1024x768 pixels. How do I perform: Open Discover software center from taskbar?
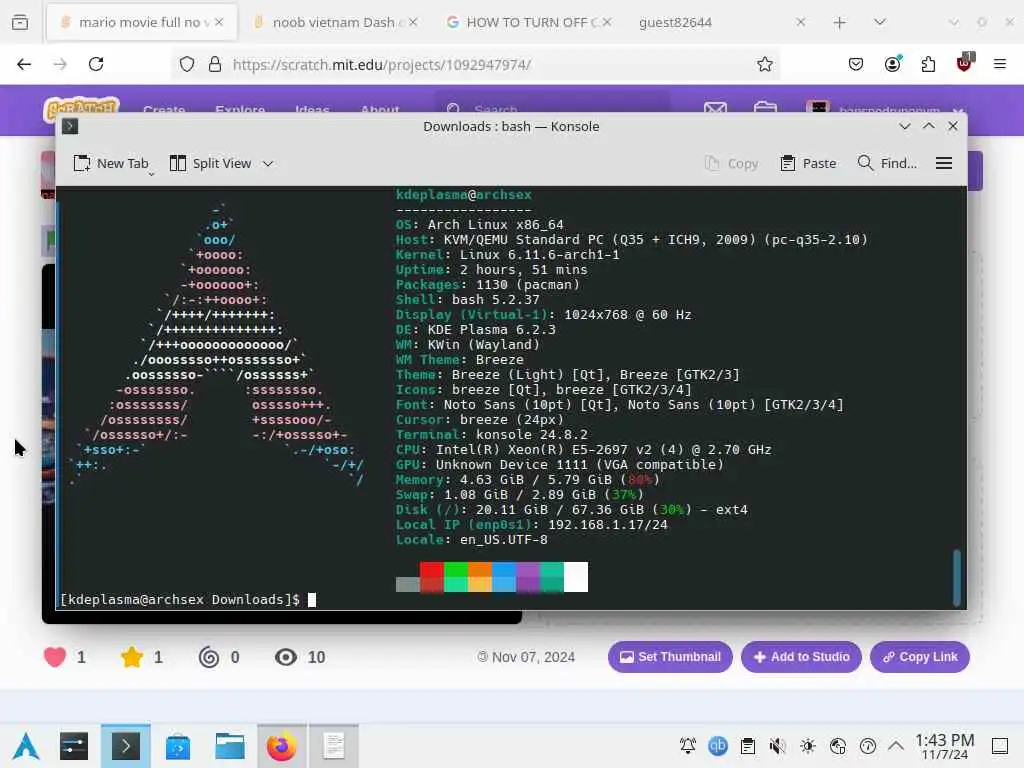tap(178, 746)
